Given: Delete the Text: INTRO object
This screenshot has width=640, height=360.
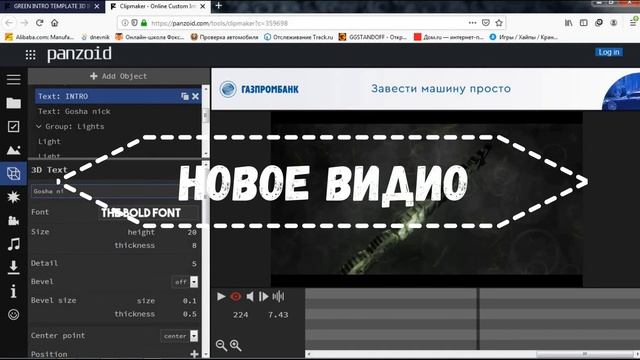Looking at the screenshot, I should (196, 96).
